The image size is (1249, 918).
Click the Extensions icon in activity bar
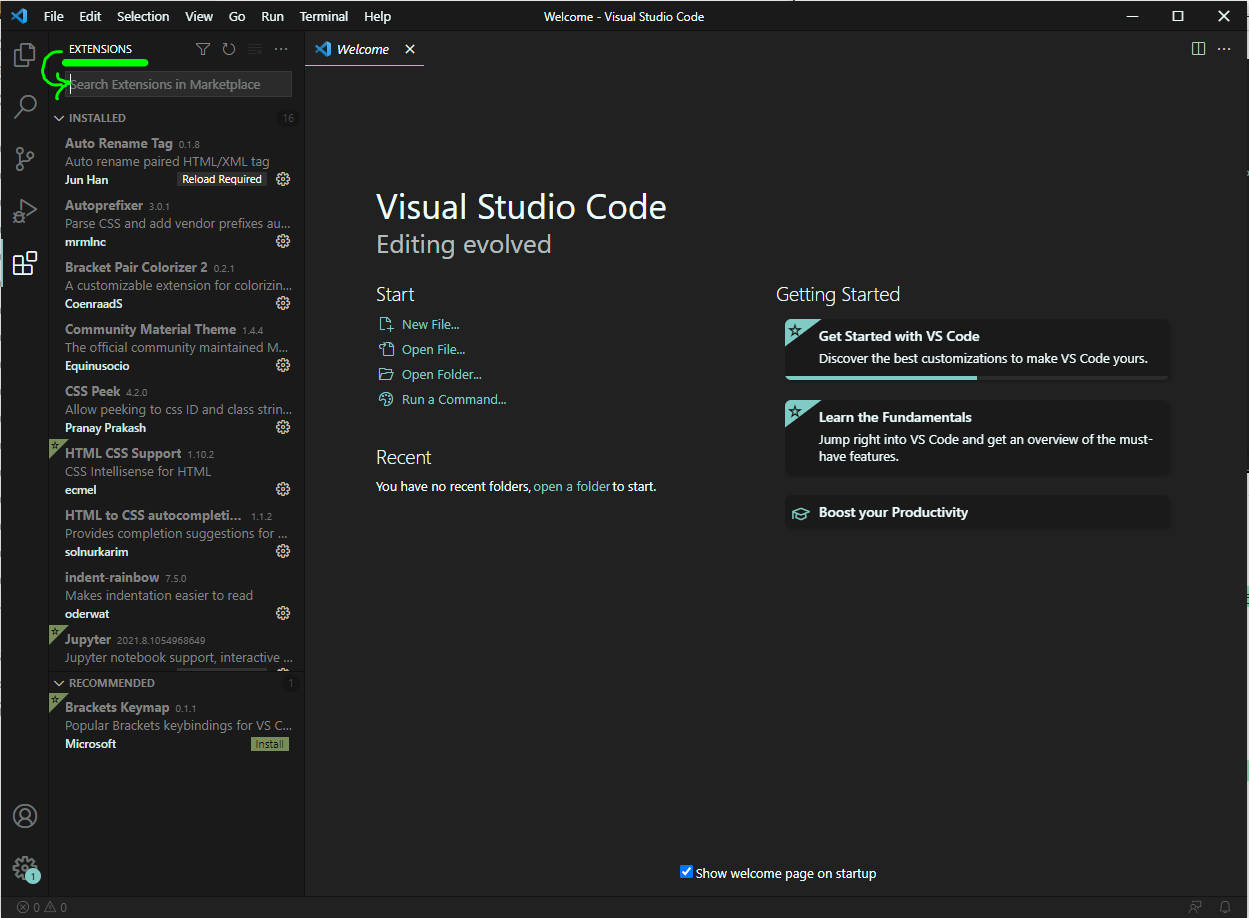[x=25, y=264]
